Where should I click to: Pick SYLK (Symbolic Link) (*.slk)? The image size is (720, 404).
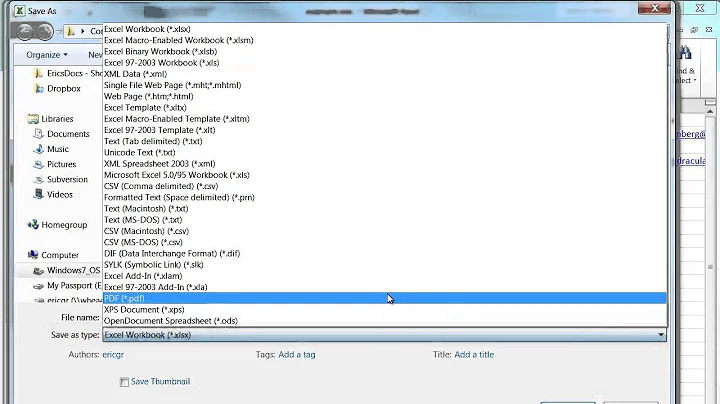click(385, 265)
